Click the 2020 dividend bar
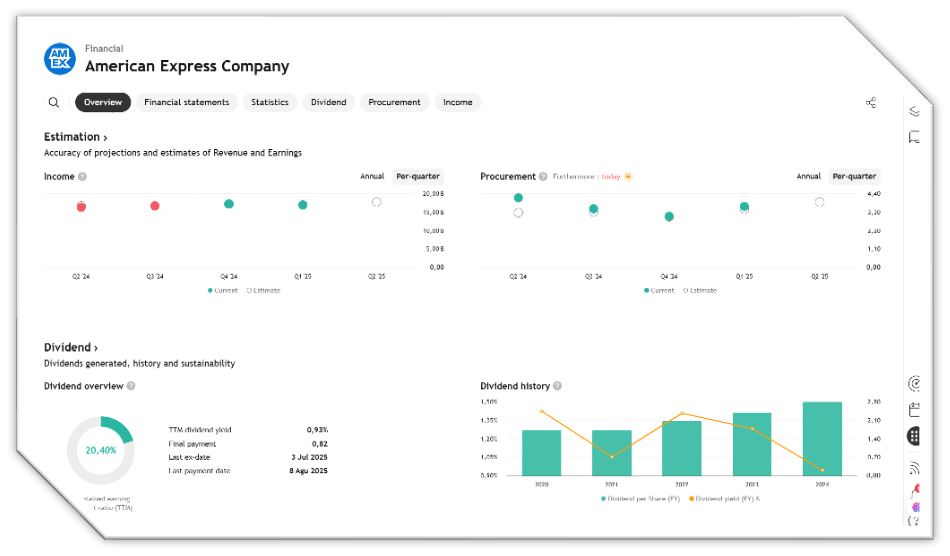The image size is (950, 556). 542,453
